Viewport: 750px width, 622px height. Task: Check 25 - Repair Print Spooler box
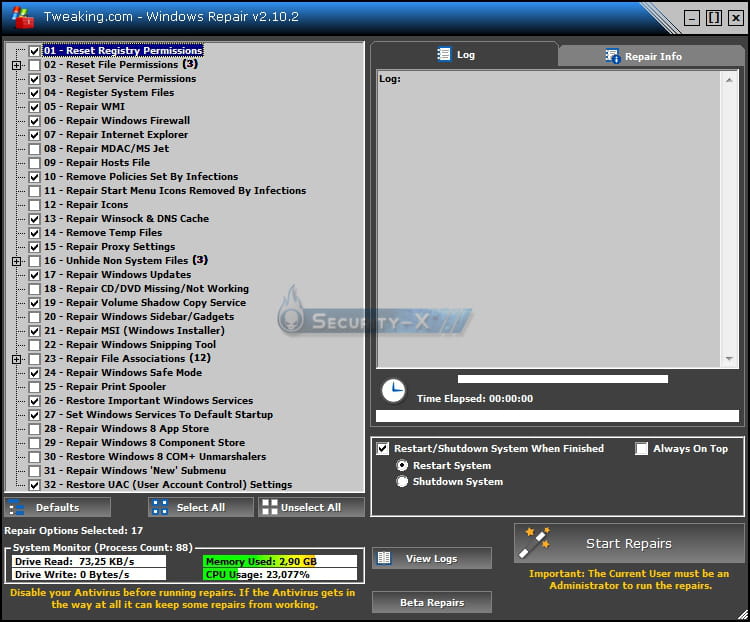[34, 387]
